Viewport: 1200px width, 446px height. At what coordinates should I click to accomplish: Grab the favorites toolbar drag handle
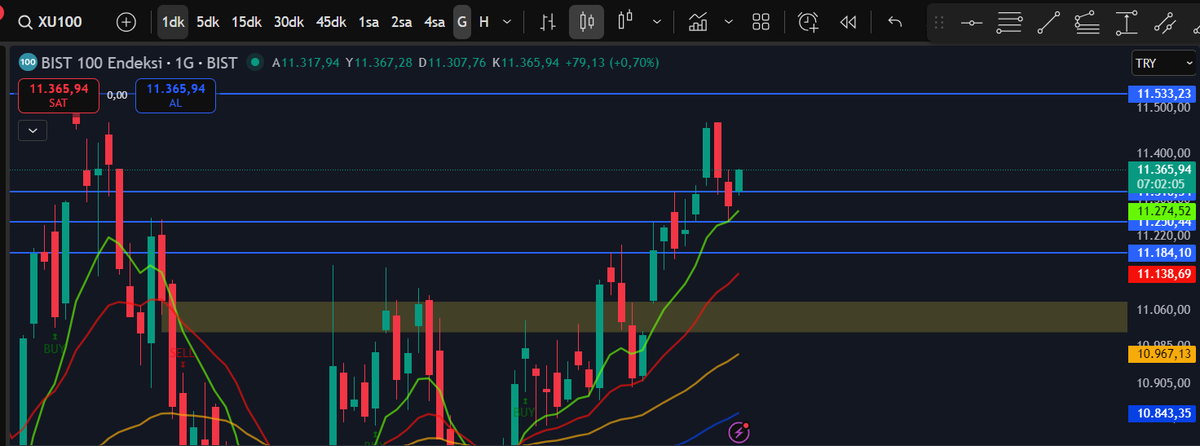938,21
